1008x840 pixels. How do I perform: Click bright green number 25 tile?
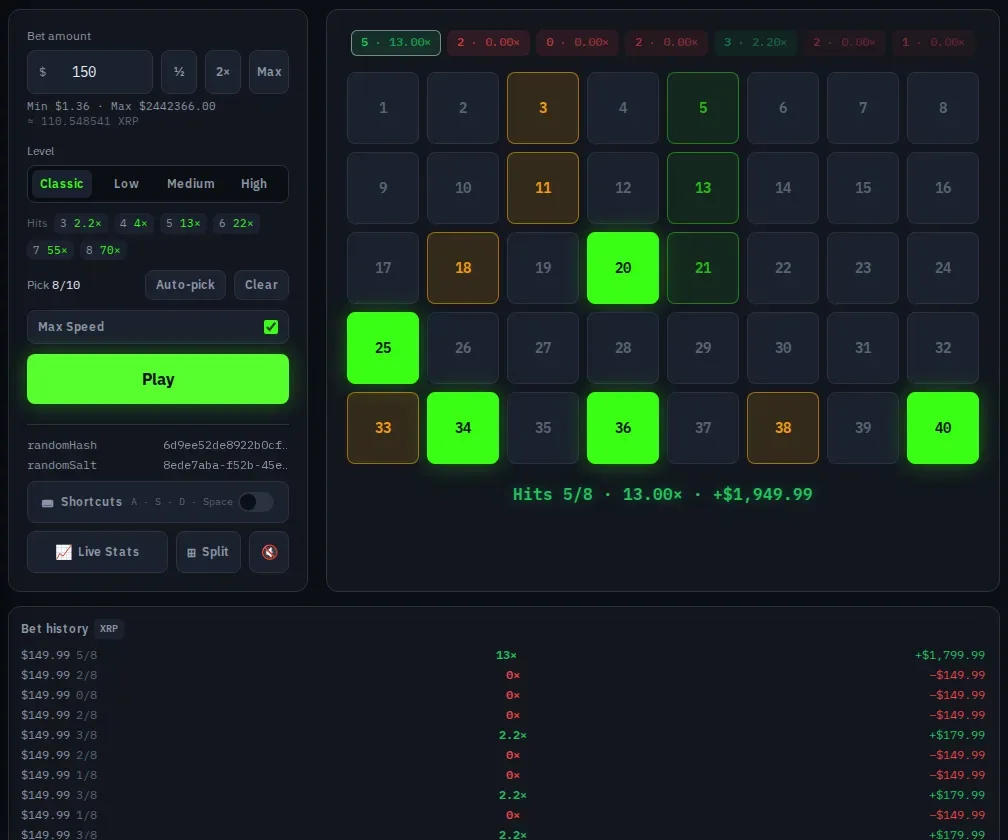pos(382,348)
